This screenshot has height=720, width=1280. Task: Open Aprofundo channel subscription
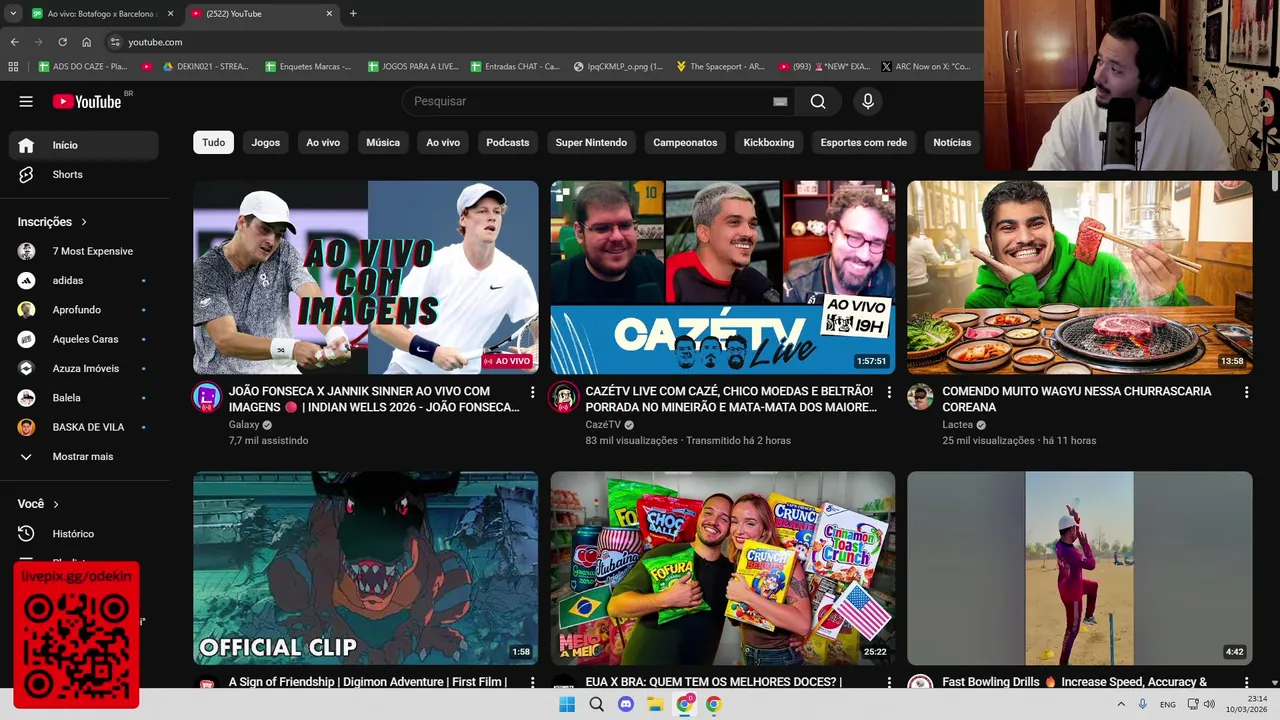[x=84, y=310]
